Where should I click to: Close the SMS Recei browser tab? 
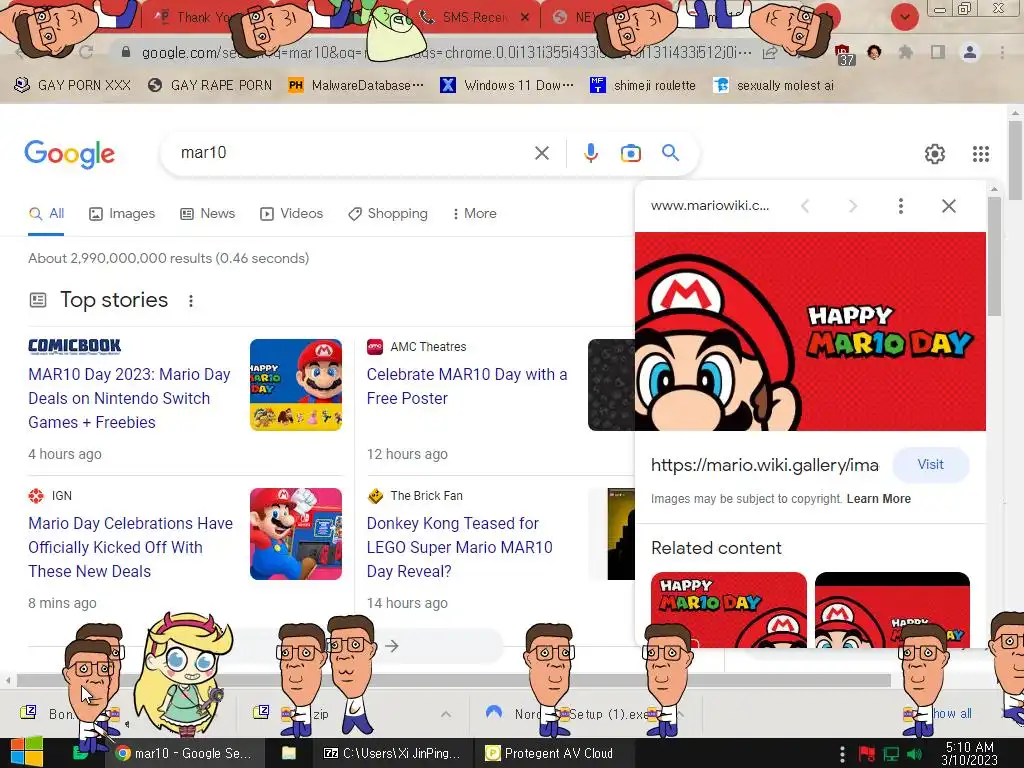(x=524, y=18)
